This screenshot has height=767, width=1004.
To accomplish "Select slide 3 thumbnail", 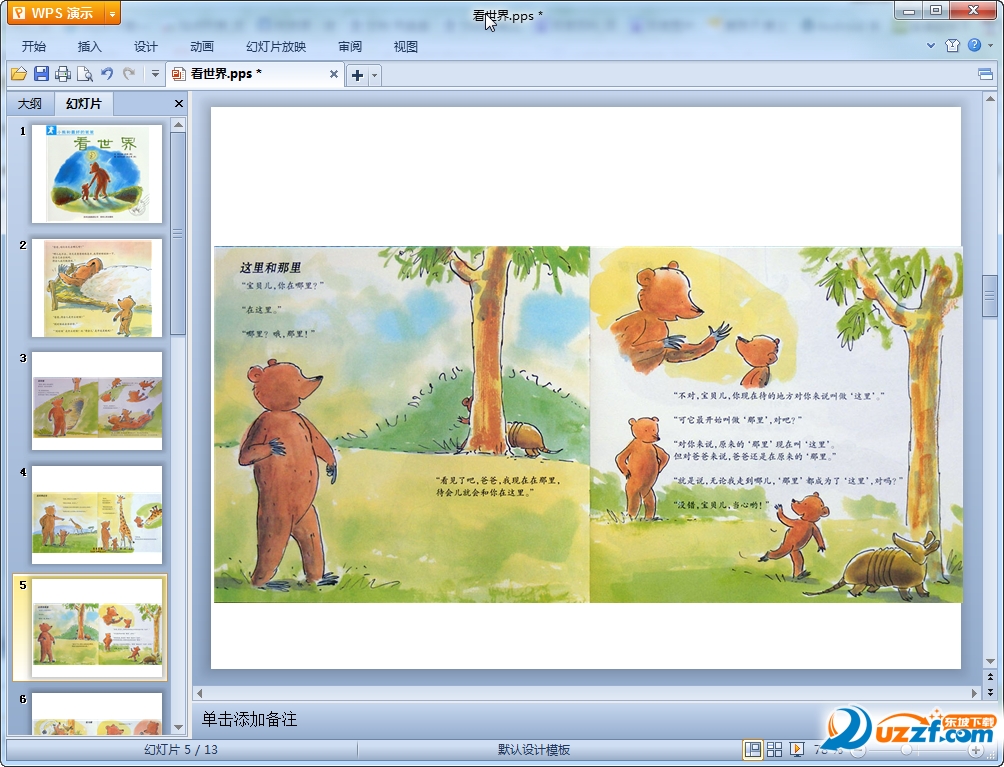I will (x=97, y=401).
